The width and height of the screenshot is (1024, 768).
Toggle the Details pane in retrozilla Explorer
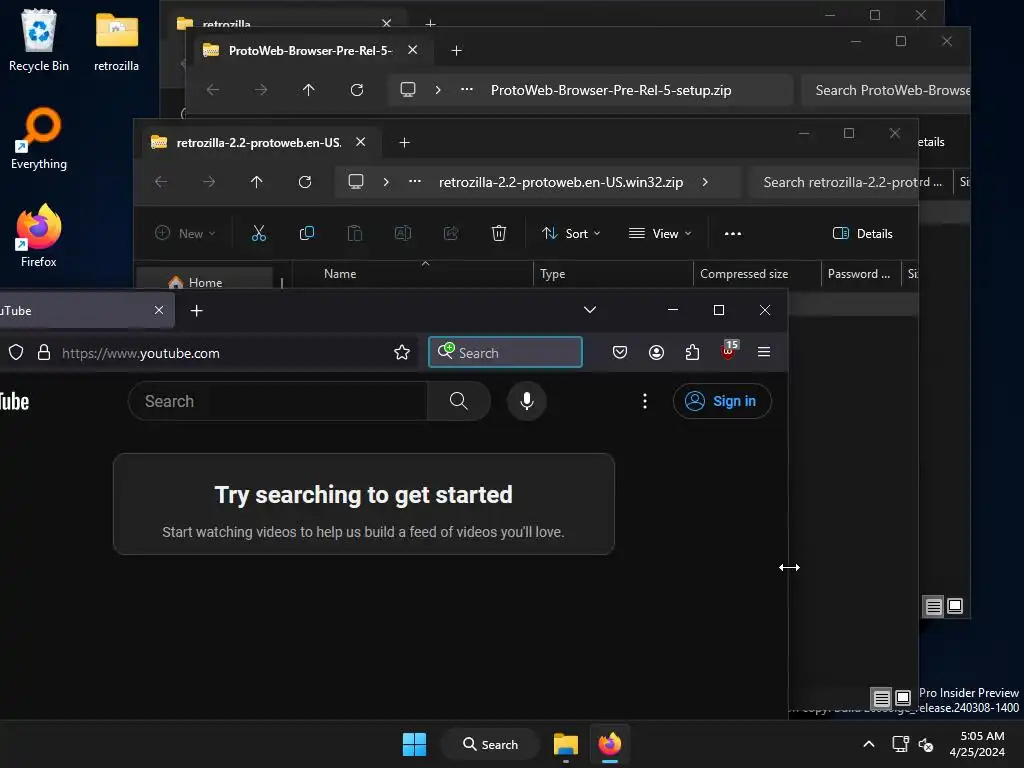tap(863, 233)
